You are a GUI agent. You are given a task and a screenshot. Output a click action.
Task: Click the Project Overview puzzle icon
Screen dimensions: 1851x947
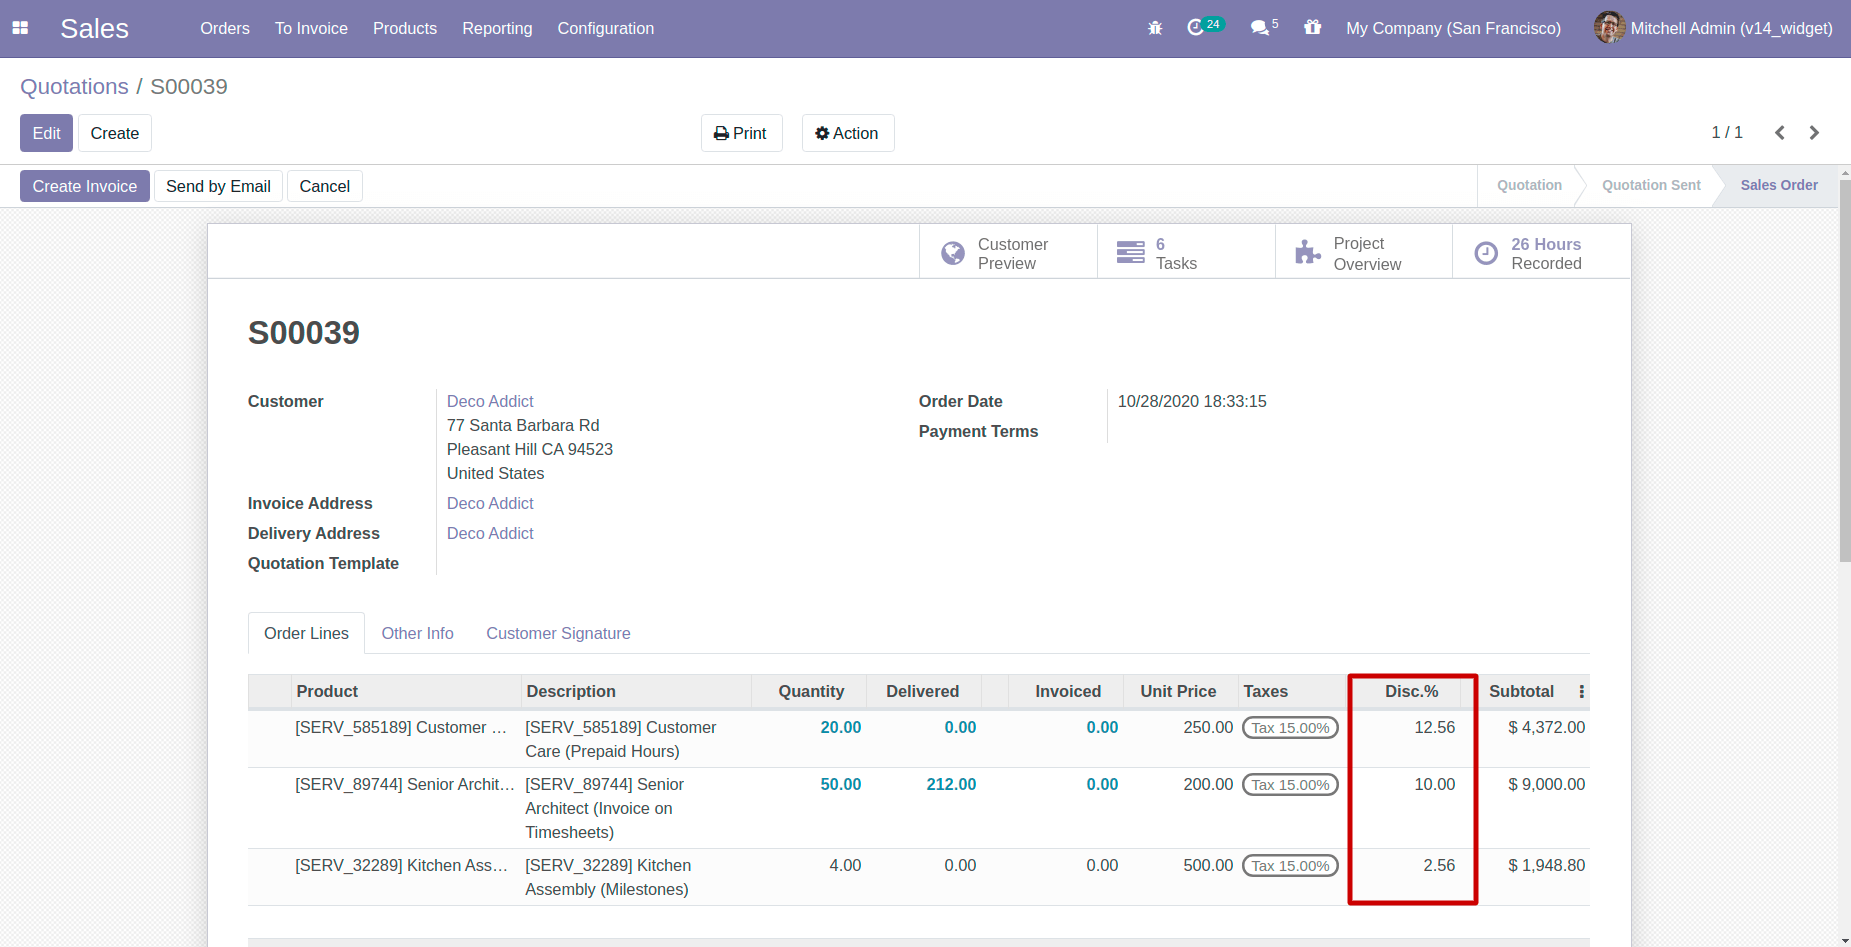(1308, 252)
